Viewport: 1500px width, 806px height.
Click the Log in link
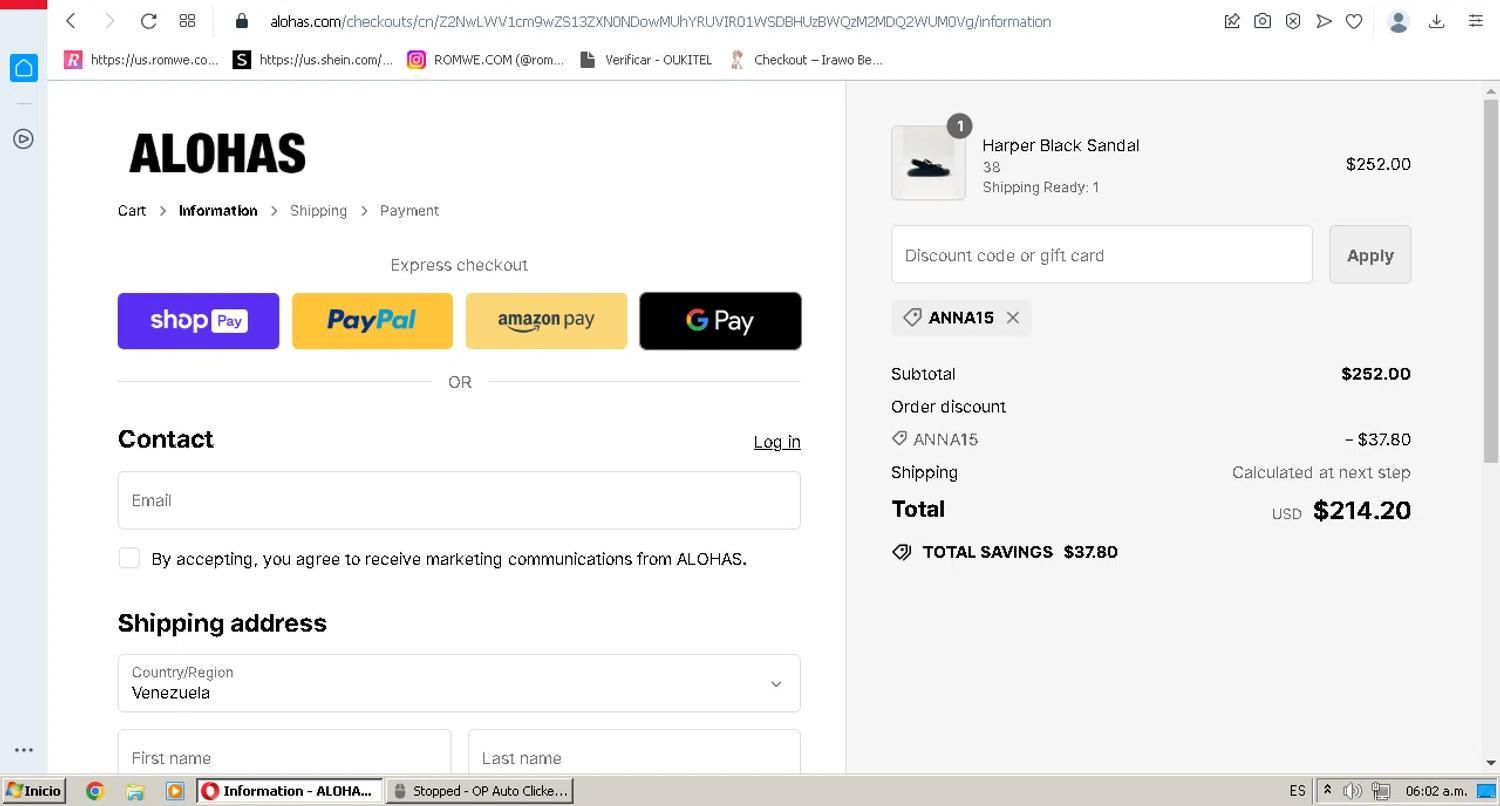click(x=777, y=442)
